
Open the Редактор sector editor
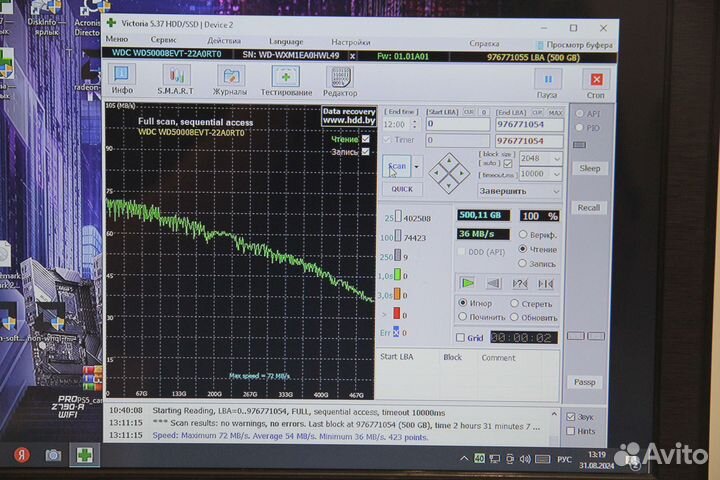point(340,82)
